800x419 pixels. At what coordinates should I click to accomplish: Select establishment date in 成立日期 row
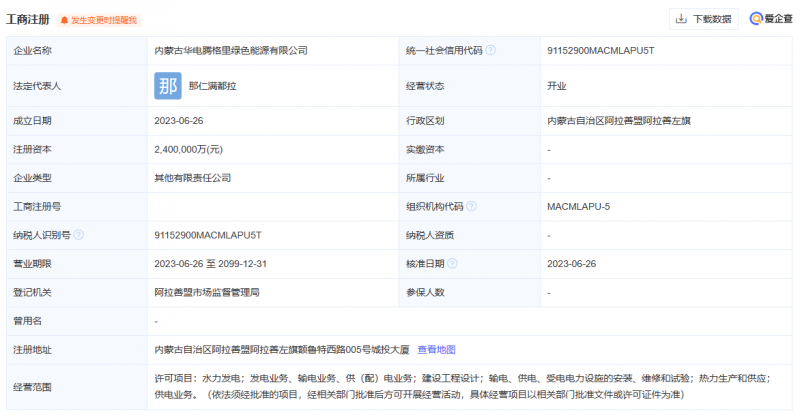tap(179, 121)
